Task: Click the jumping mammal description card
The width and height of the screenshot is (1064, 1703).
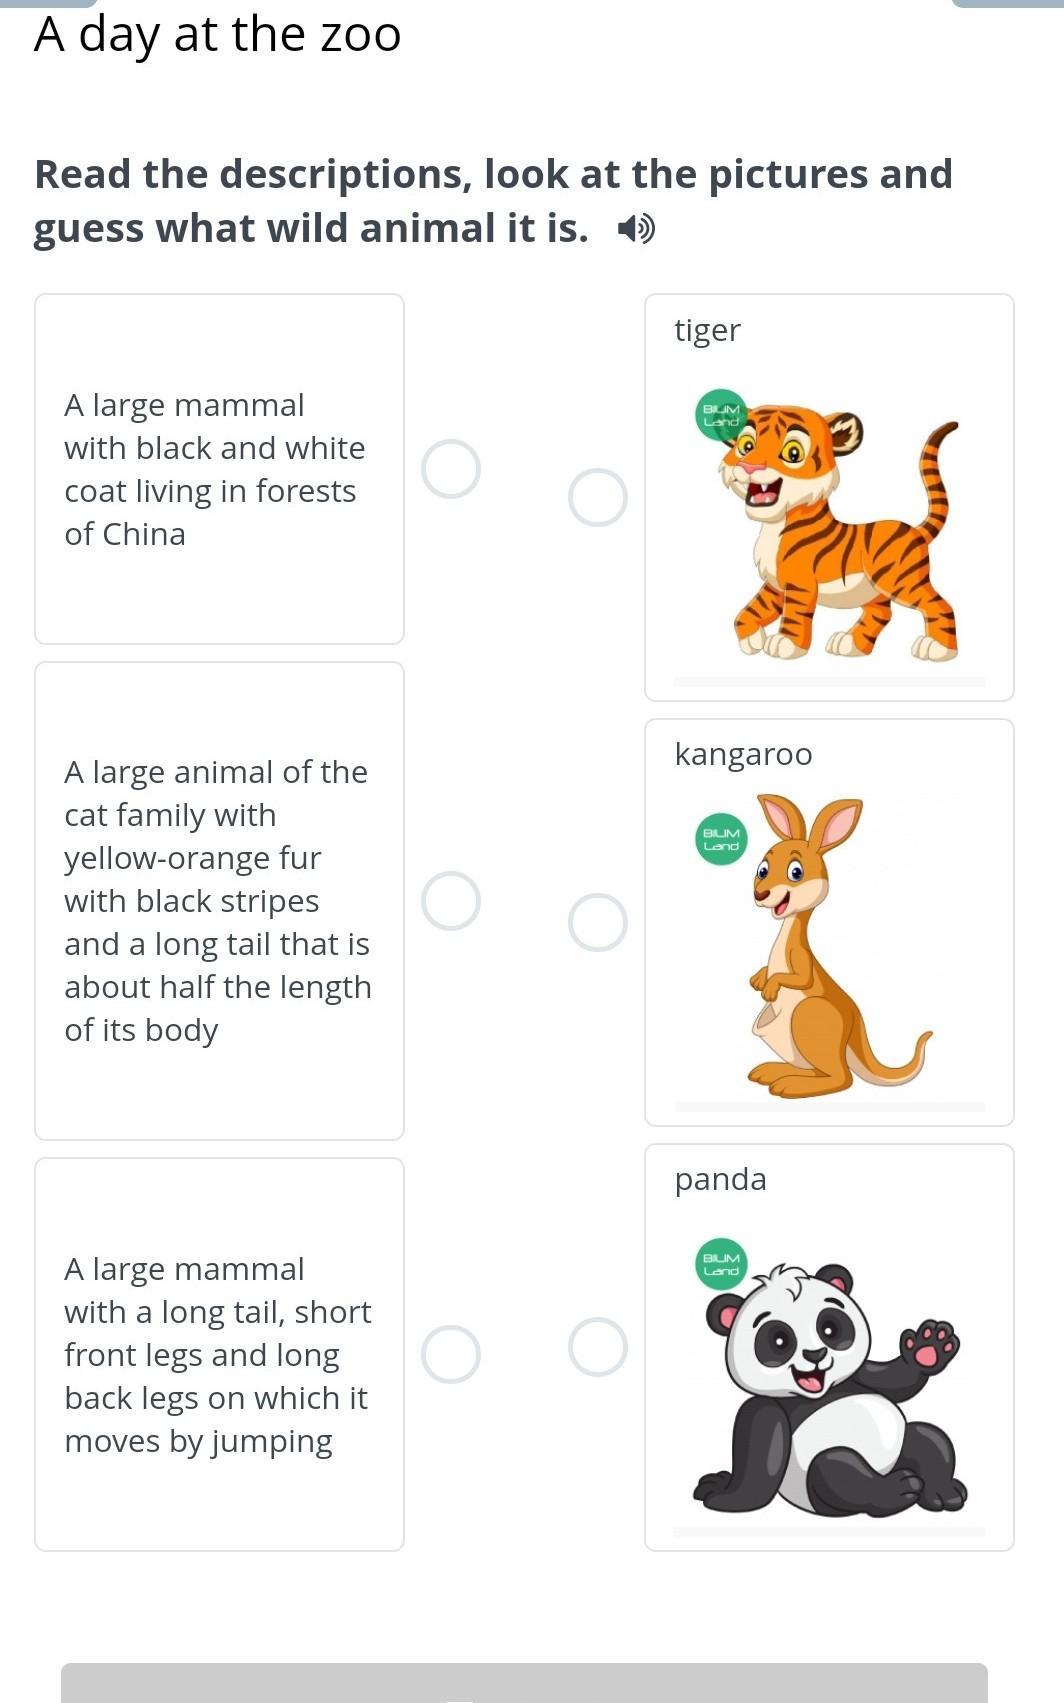Action: click(219, 1354)
